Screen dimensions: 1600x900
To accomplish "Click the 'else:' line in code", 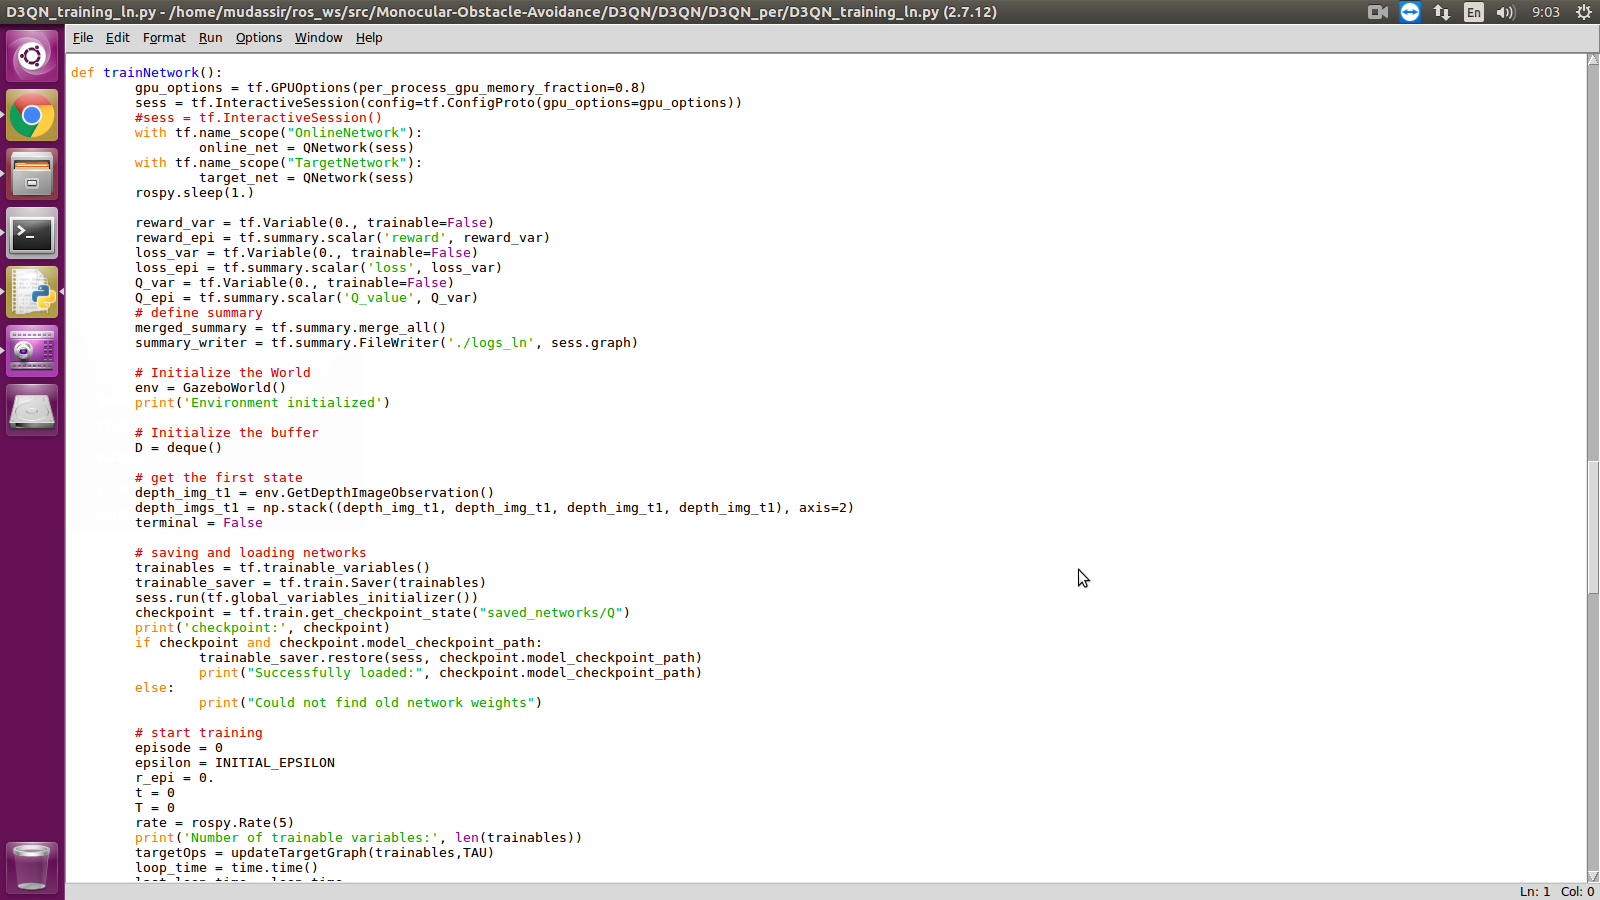I will point(155,688).
